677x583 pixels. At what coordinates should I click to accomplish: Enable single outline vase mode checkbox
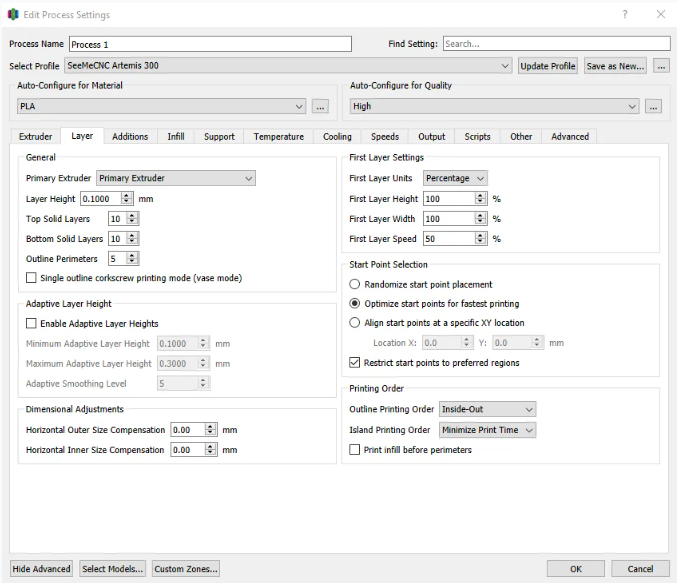point(31,278)
